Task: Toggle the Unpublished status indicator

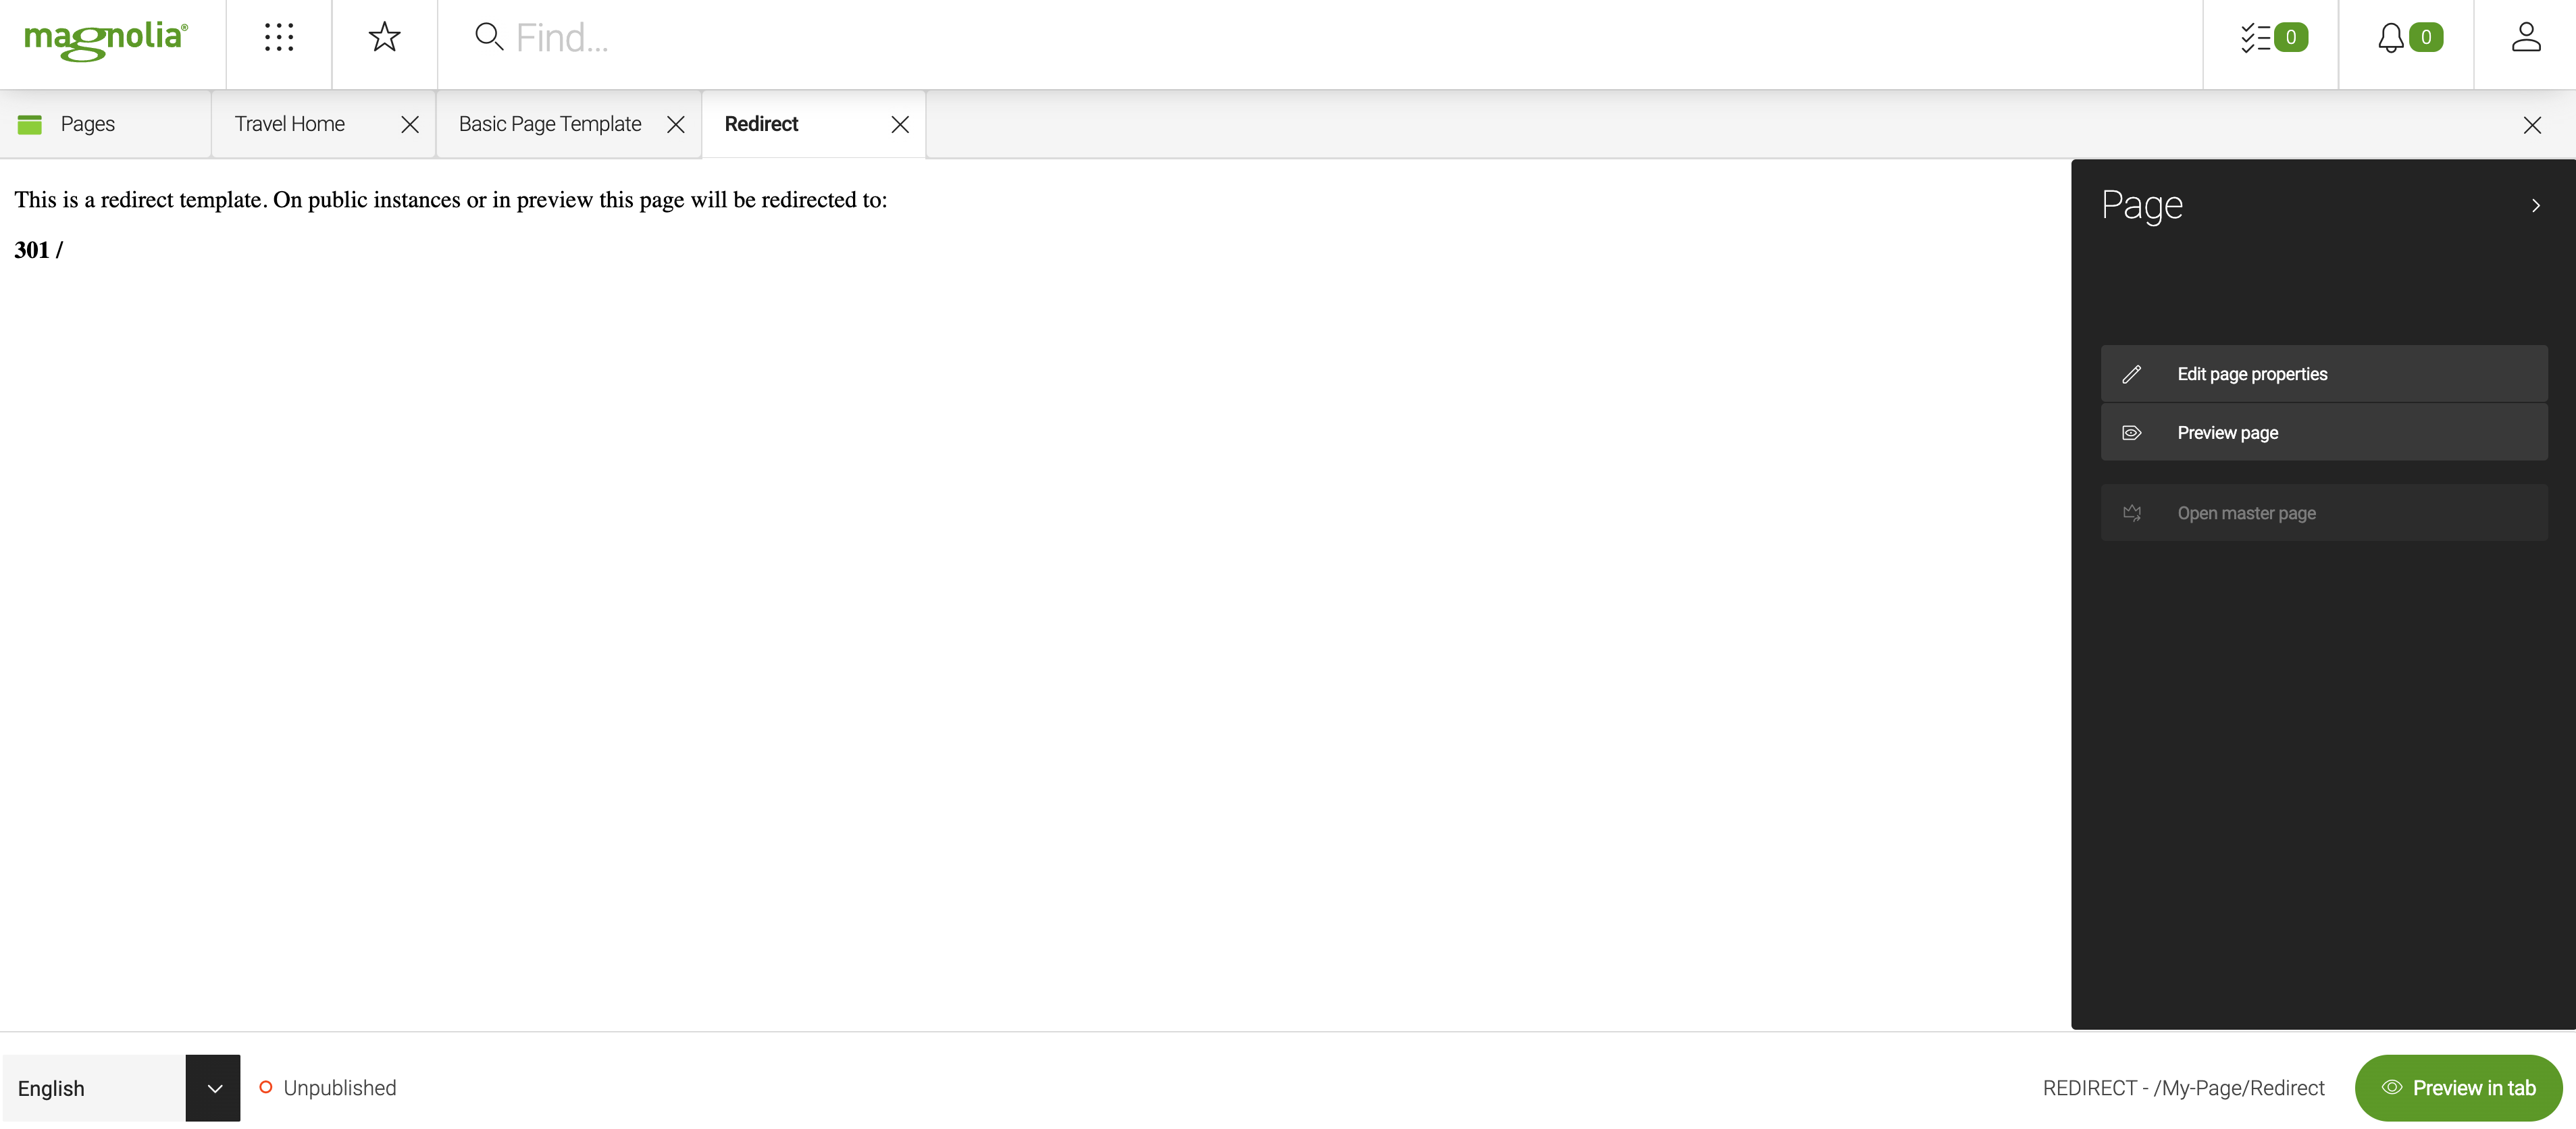Action: click(x=263, y=1086)
